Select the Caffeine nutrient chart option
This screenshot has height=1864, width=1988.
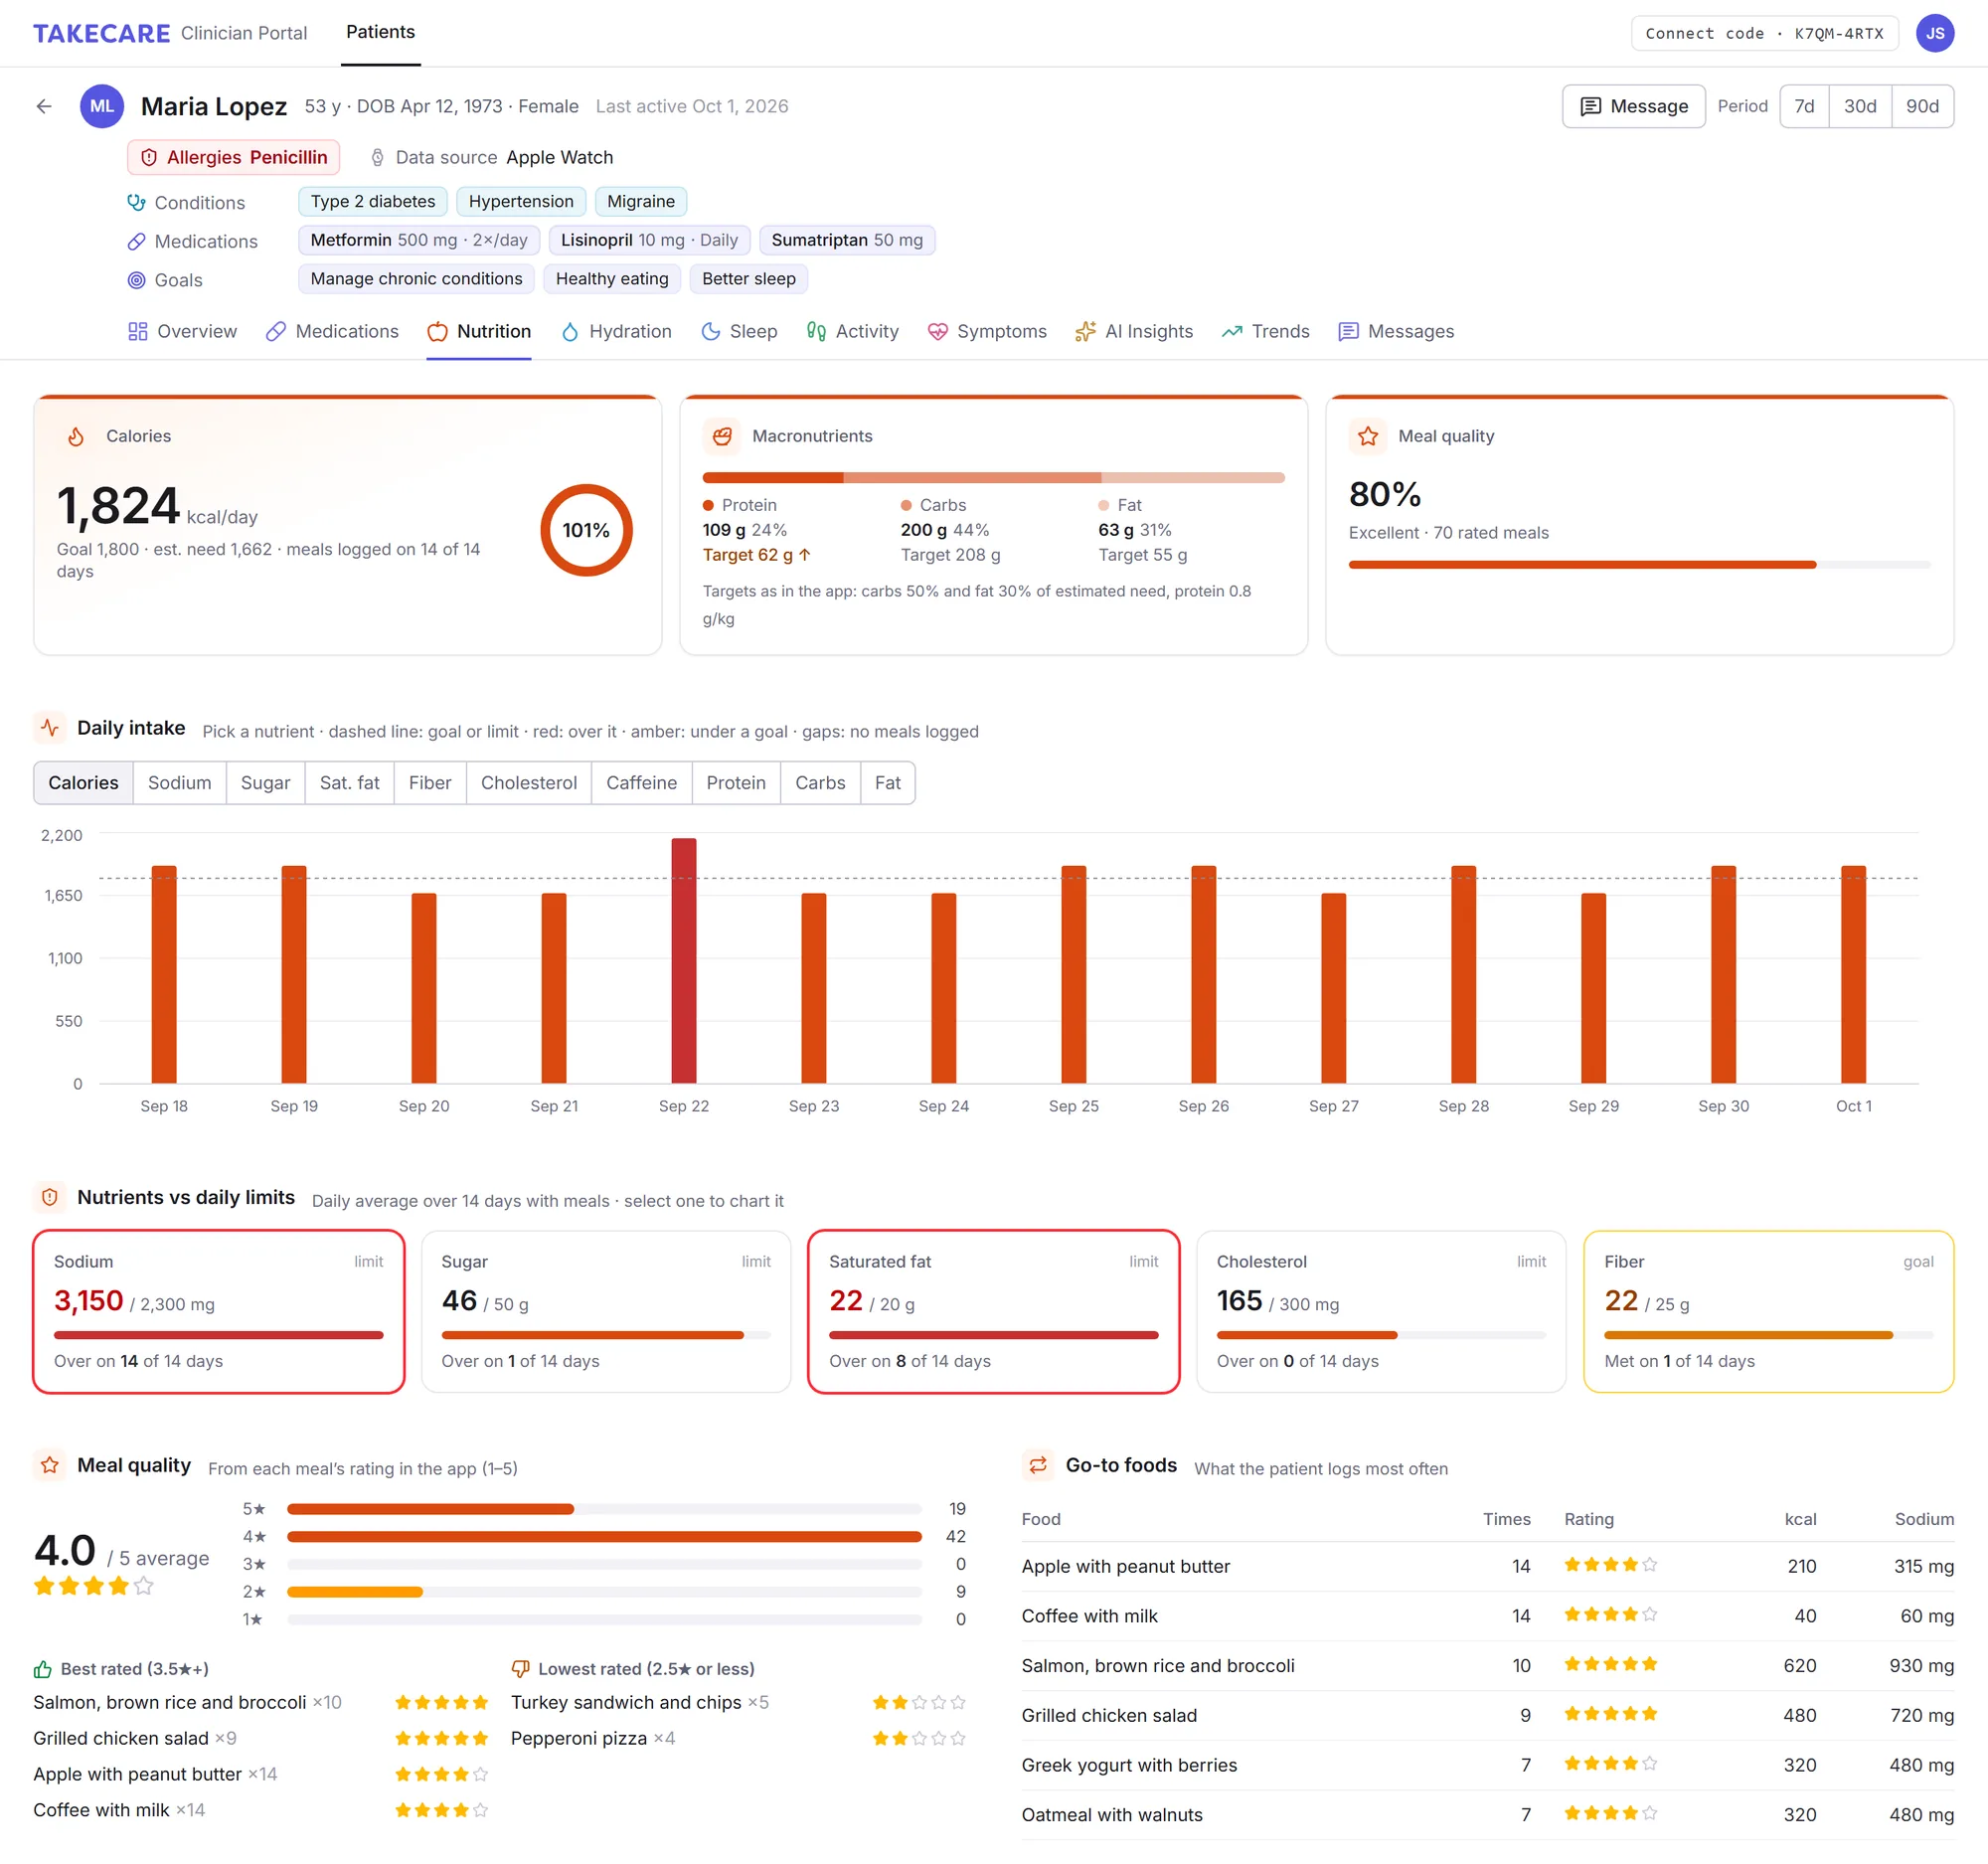(641, 783)
